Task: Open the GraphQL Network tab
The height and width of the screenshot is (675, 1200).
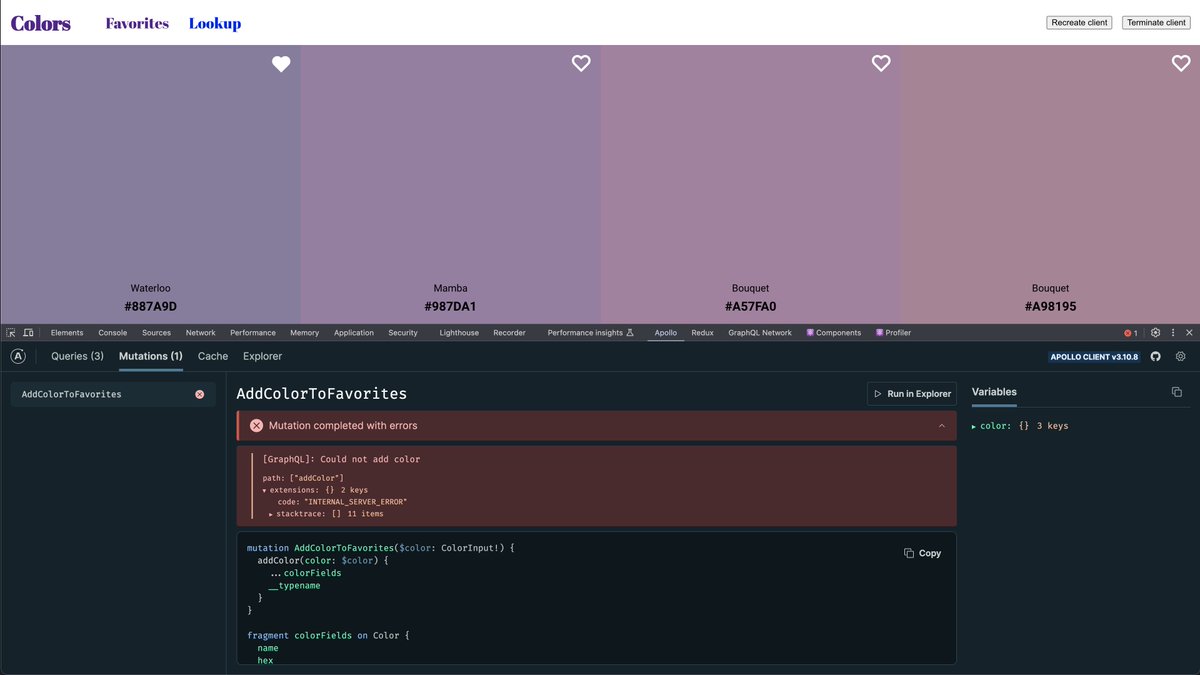Action: tap(760, 333)
